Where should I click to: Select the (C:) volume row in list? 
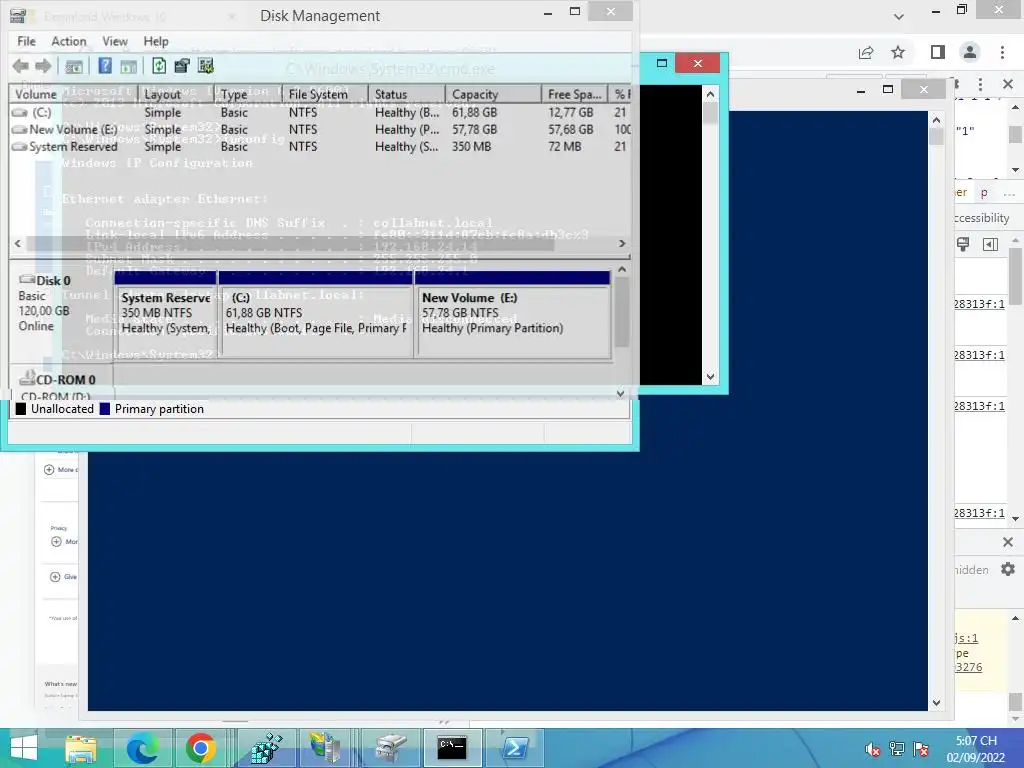(x=320, y=112)
